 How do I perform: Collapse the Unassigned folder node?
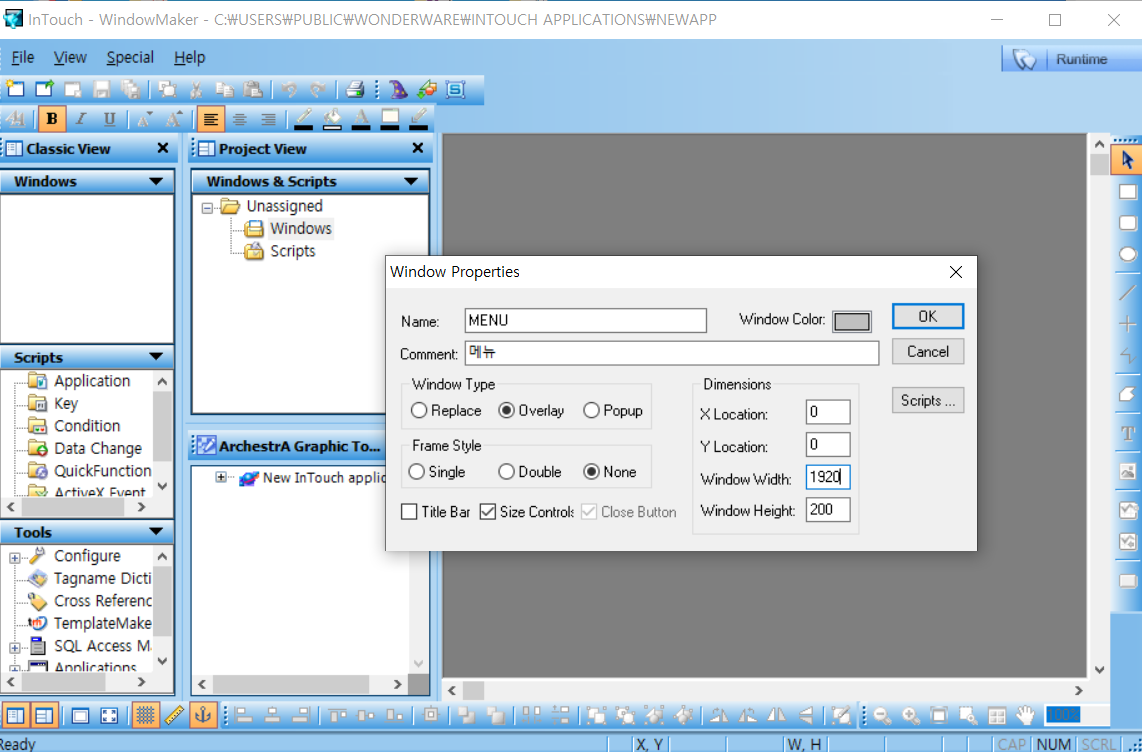point(208,207)
